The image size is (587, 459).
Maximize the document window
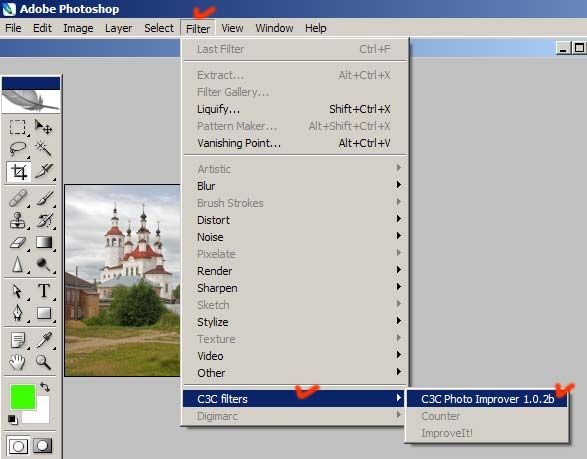coord(579,48)
